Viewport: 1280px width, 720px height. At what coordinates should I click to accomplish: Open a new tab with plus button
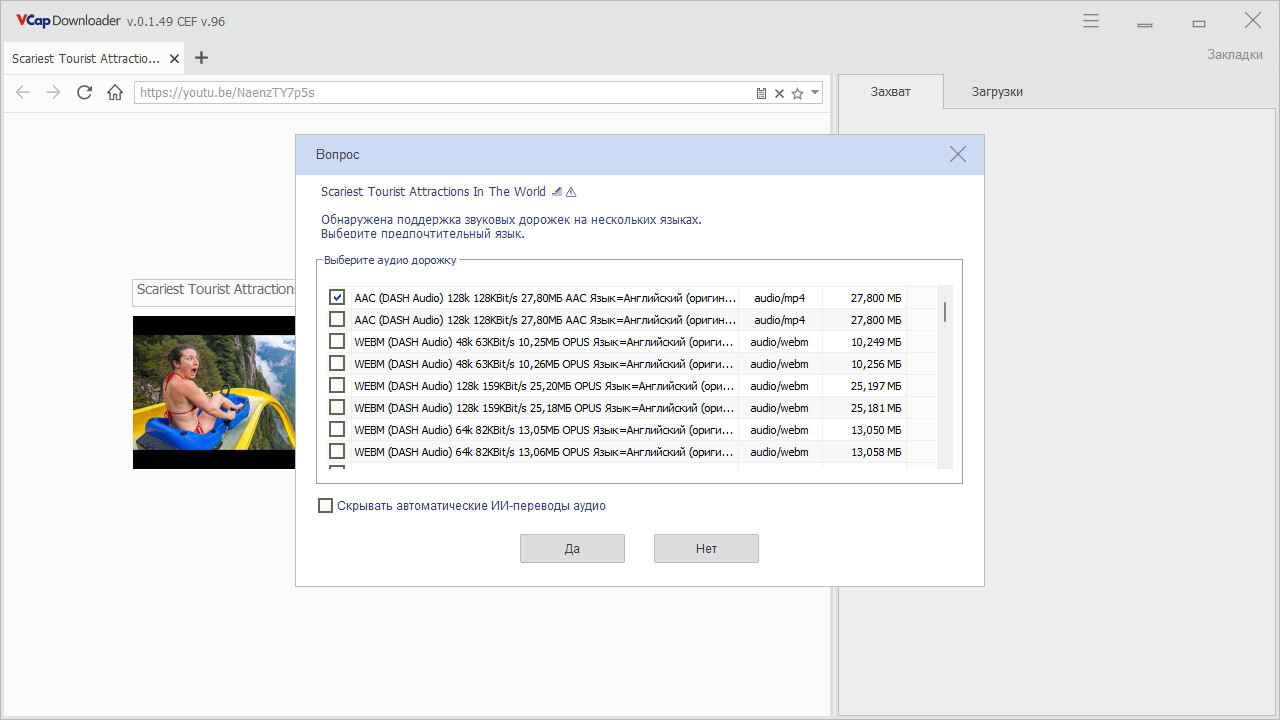pos(201,58)
